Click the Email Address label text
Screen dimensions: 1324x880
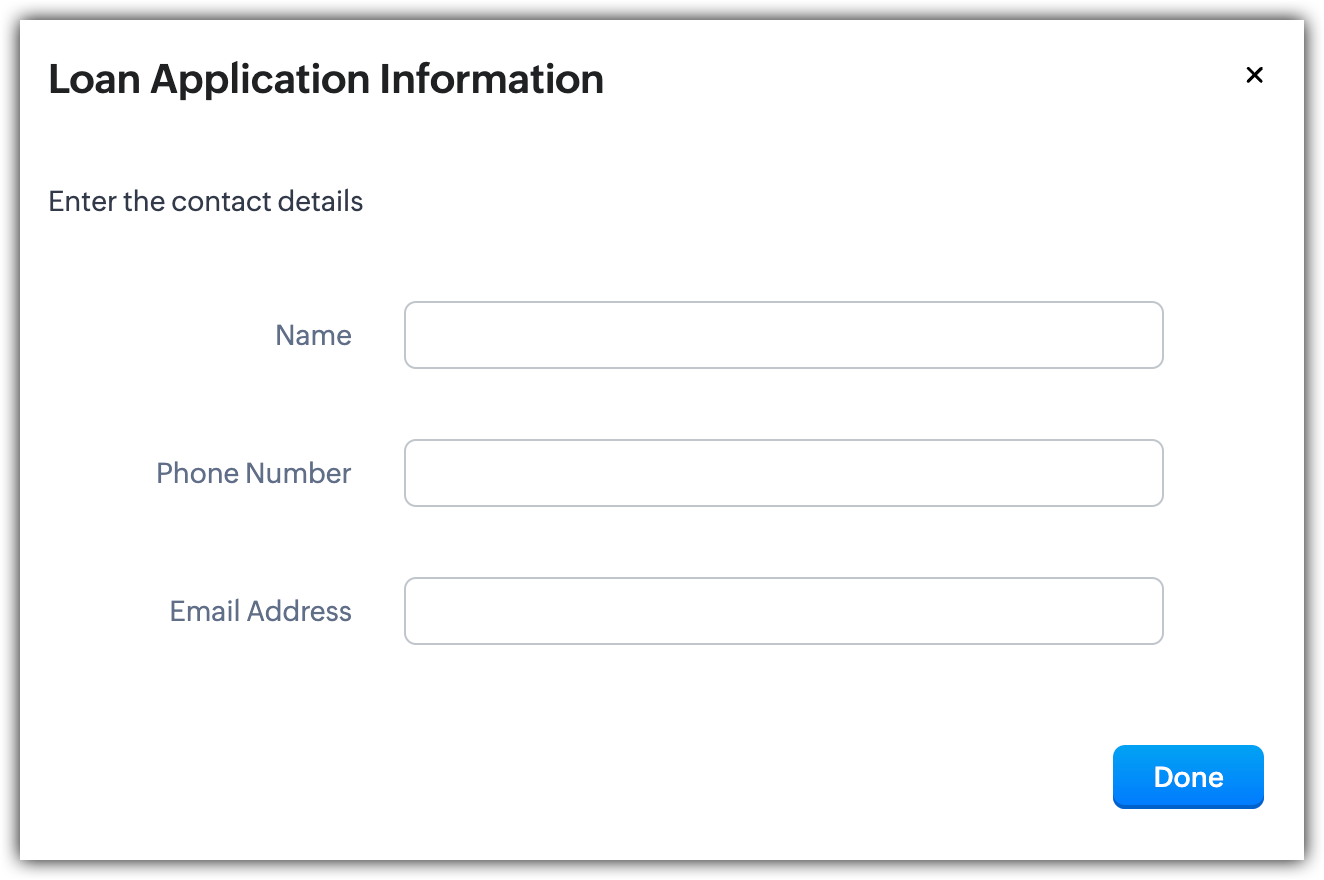click(260, 611)
